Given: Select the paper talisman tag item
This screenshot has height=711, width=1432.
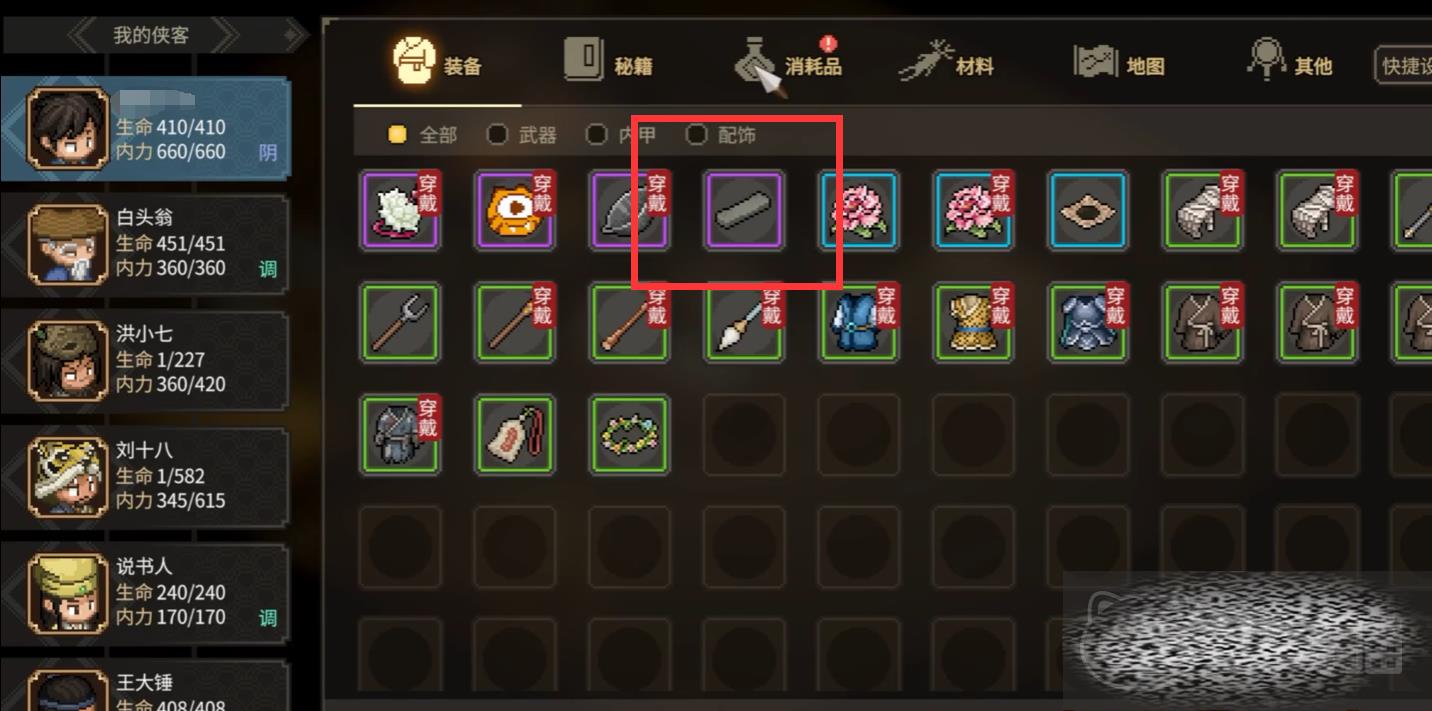Looking at the screenshot, I should tap(515, 434).
